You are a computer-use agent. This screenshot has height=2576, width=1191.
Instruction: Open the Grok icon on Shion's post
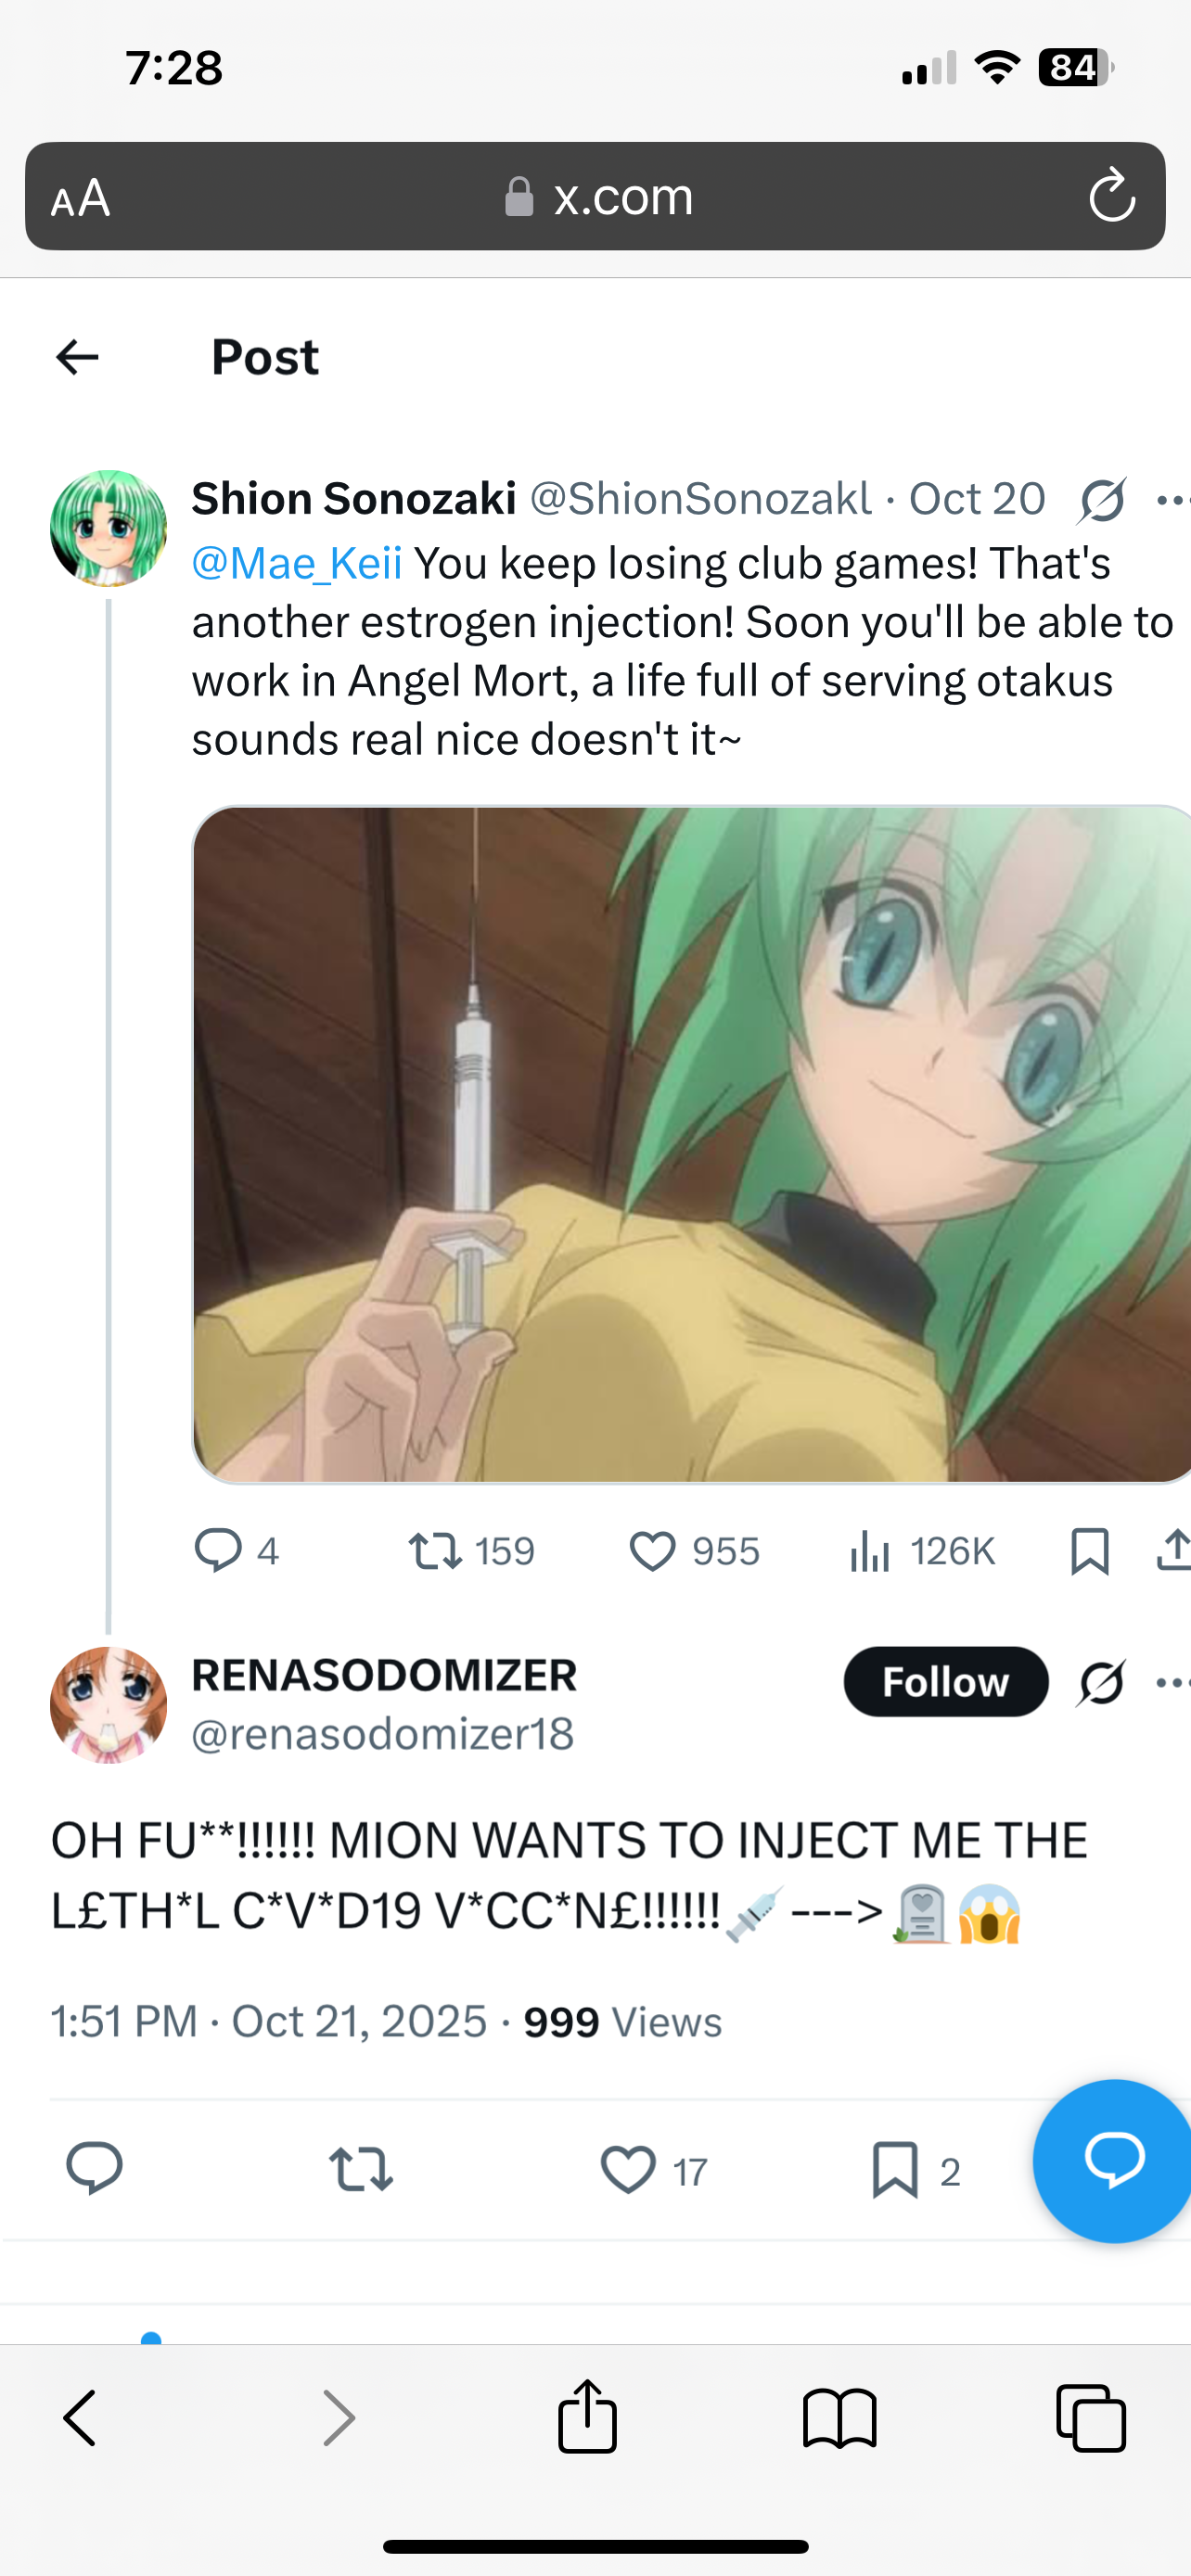click(1102, 500)
